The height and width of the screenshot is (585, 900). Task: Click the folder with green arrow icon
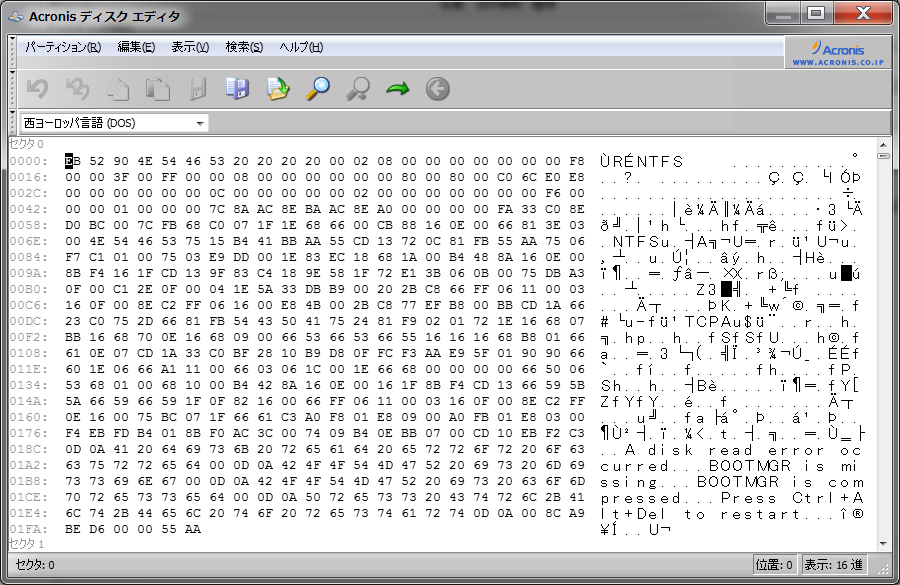click(x=278, y=89)
